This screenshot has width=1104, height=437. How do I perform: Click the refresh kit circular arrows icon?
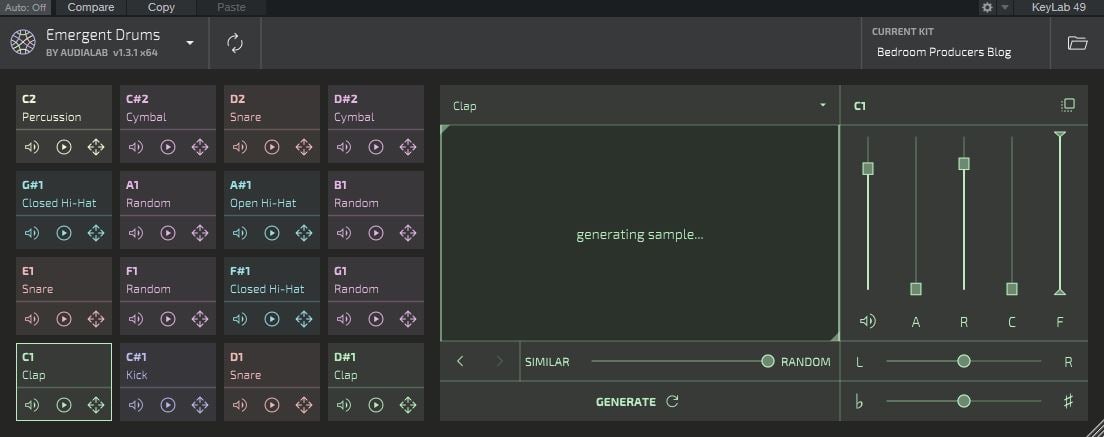[235, 43]
